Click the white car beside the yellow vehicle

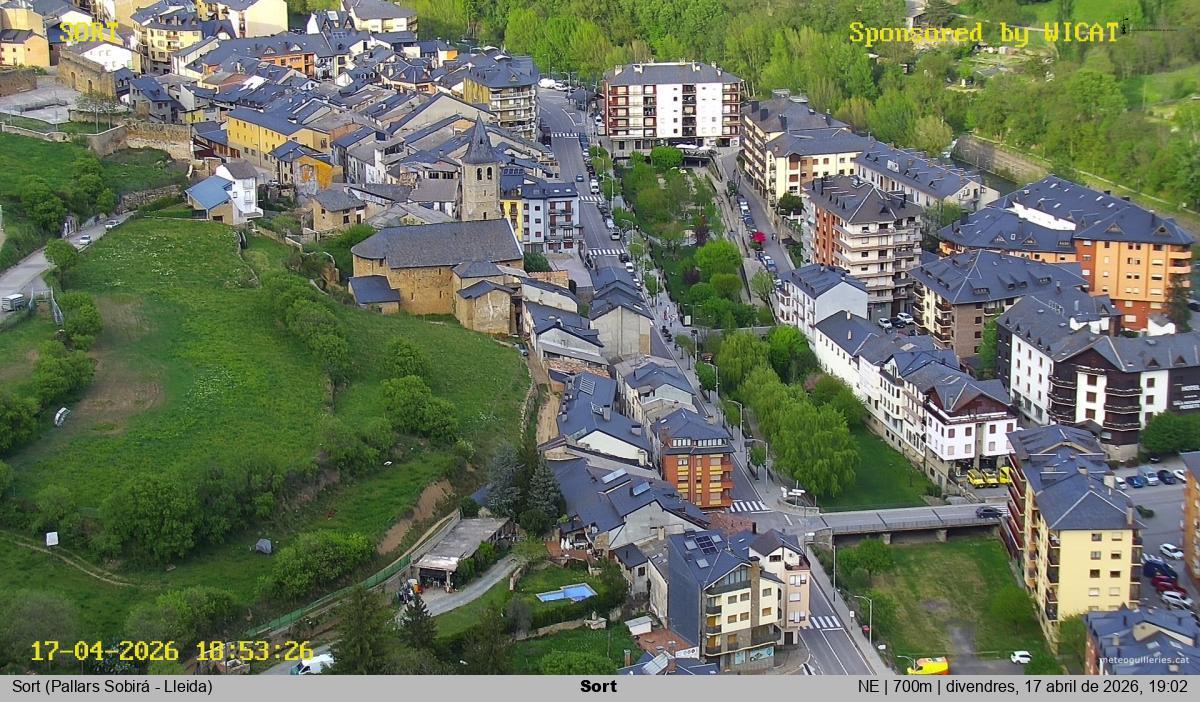pos(1020,657)
